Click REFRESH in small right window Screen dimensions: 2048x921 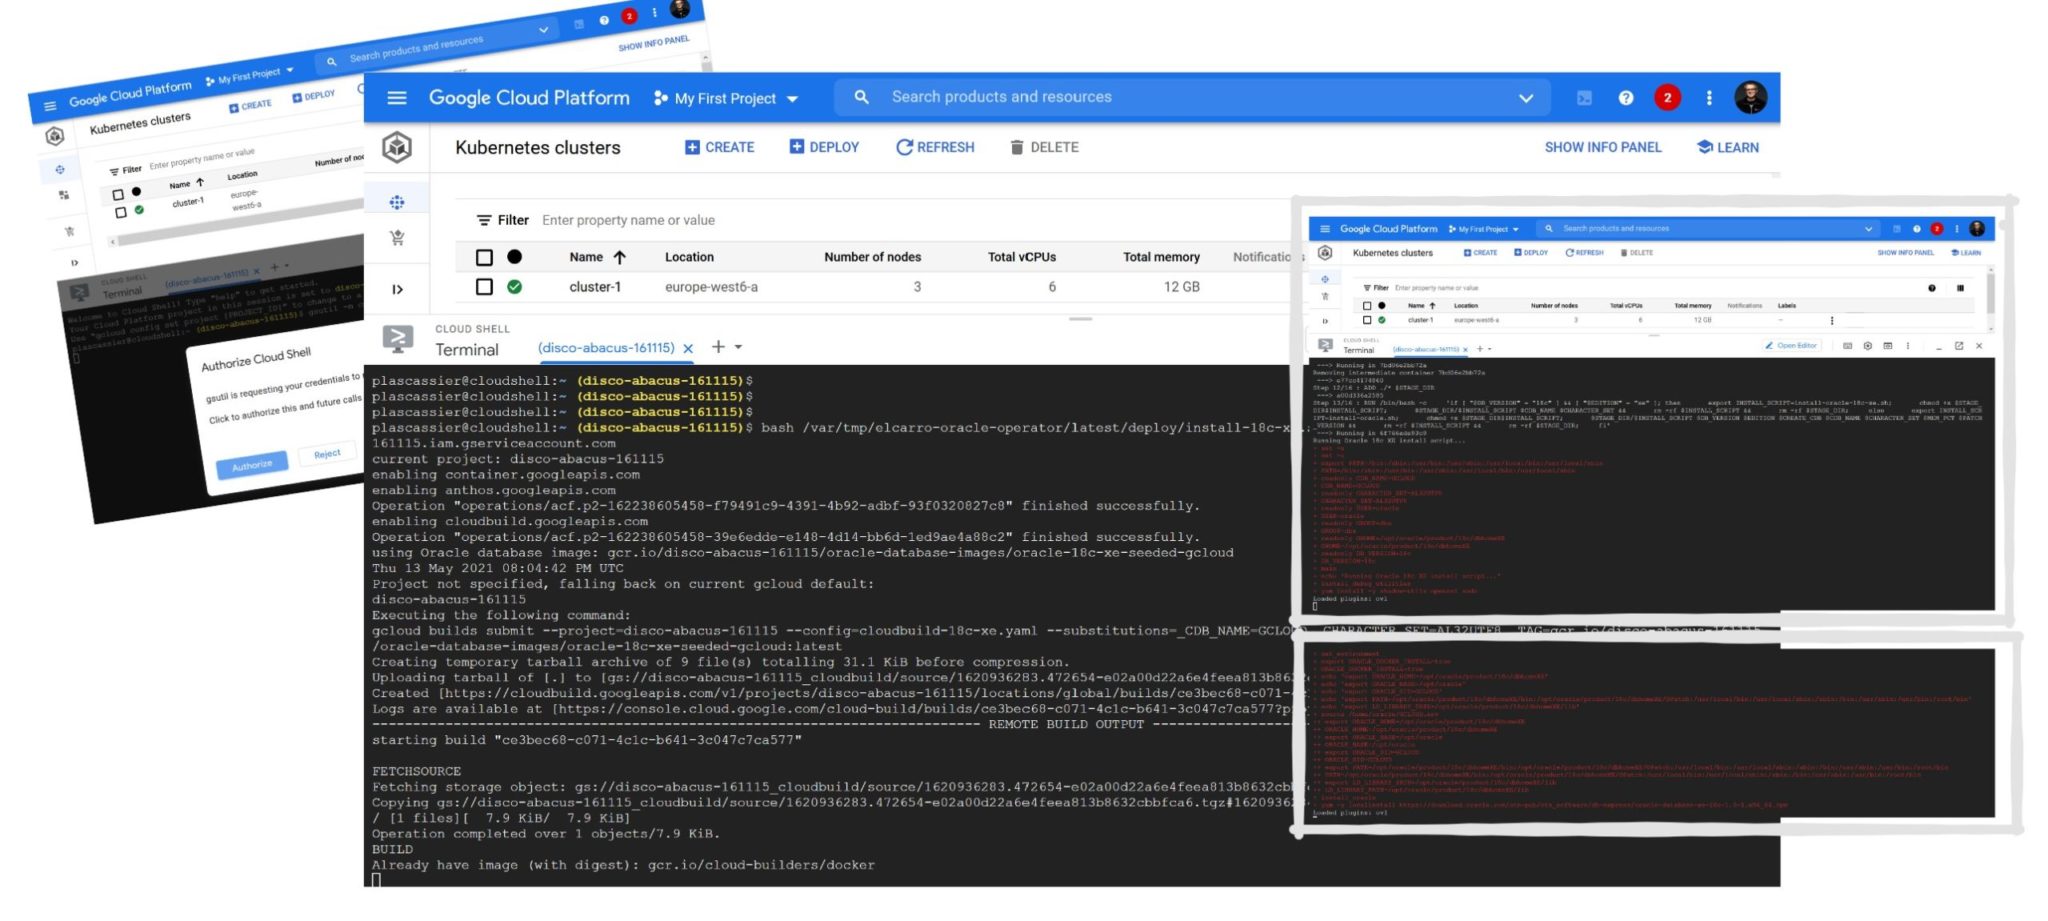[x=1584, y=253]
